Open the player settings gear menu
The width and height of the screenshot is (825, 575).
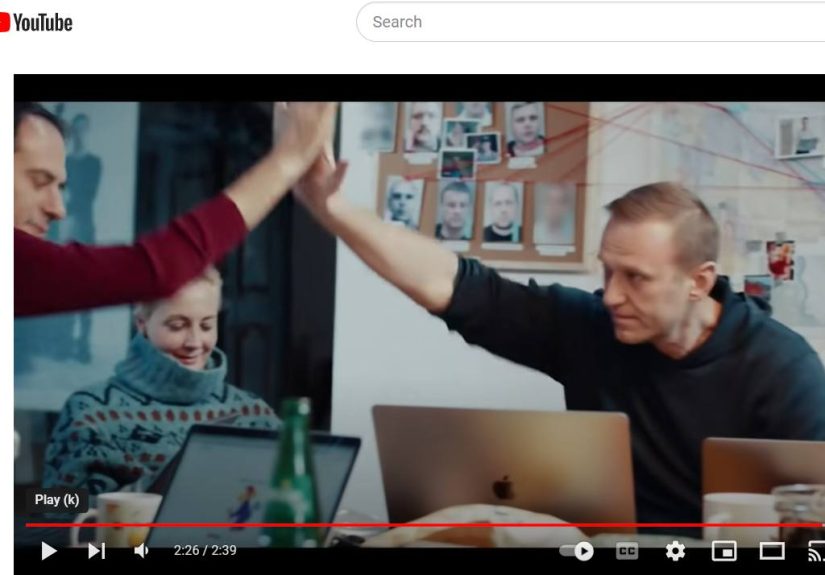(675, 550)
